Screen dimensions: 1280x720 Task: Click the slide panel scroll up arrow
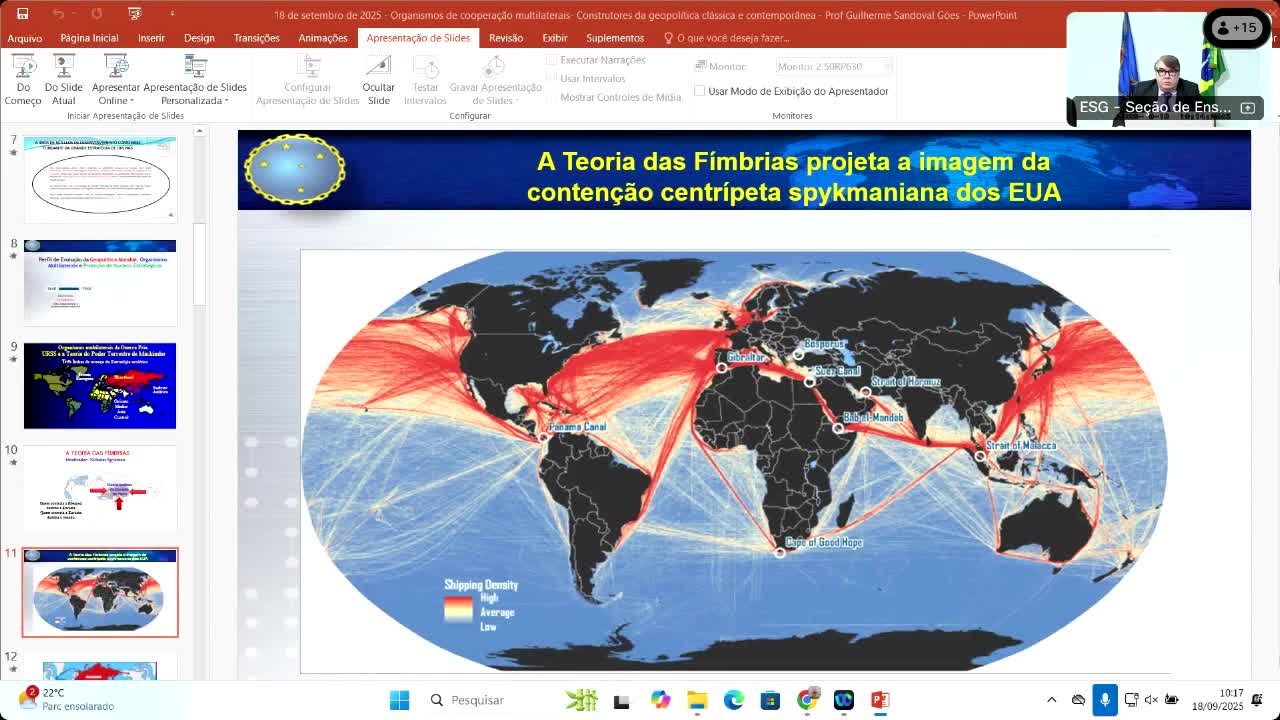tap(199, 131)
